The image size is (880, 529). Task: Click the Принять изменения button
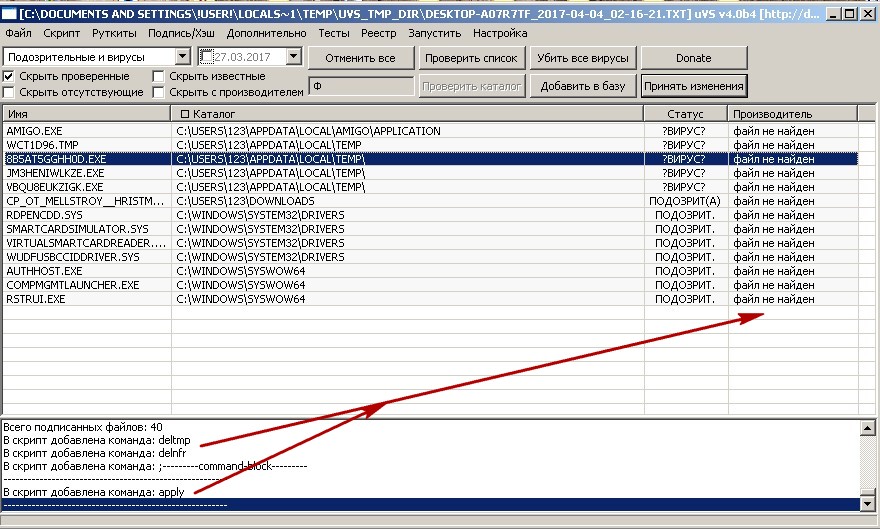tap(694, 86)
